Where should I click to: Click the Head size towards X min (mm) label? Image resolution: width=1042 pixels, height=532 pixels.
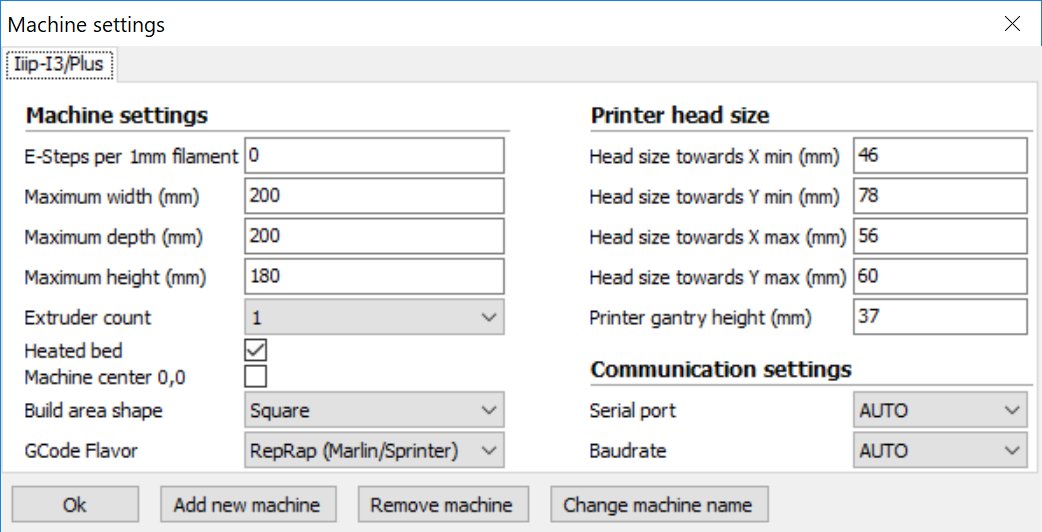coord(714,157)
